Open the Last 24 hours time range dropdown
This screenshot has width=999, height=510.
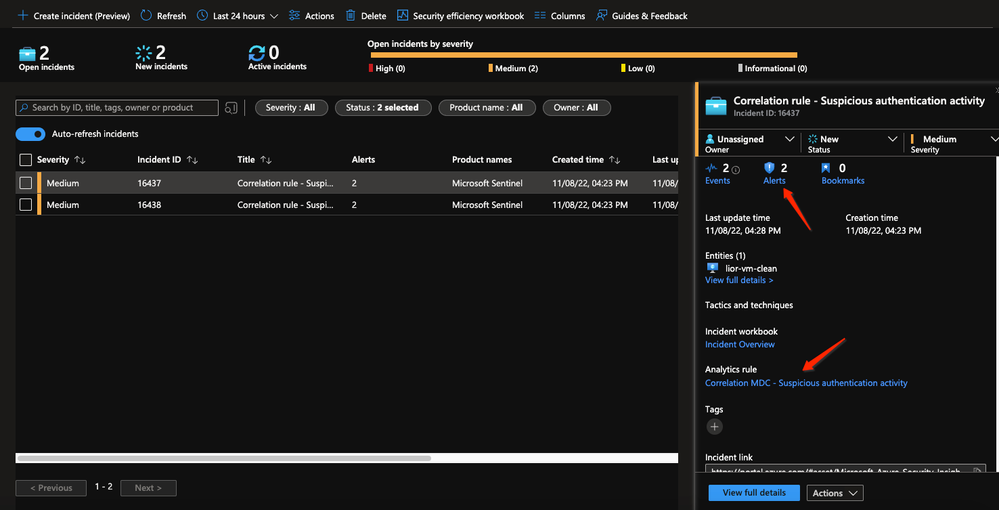[x=238, y=16]
